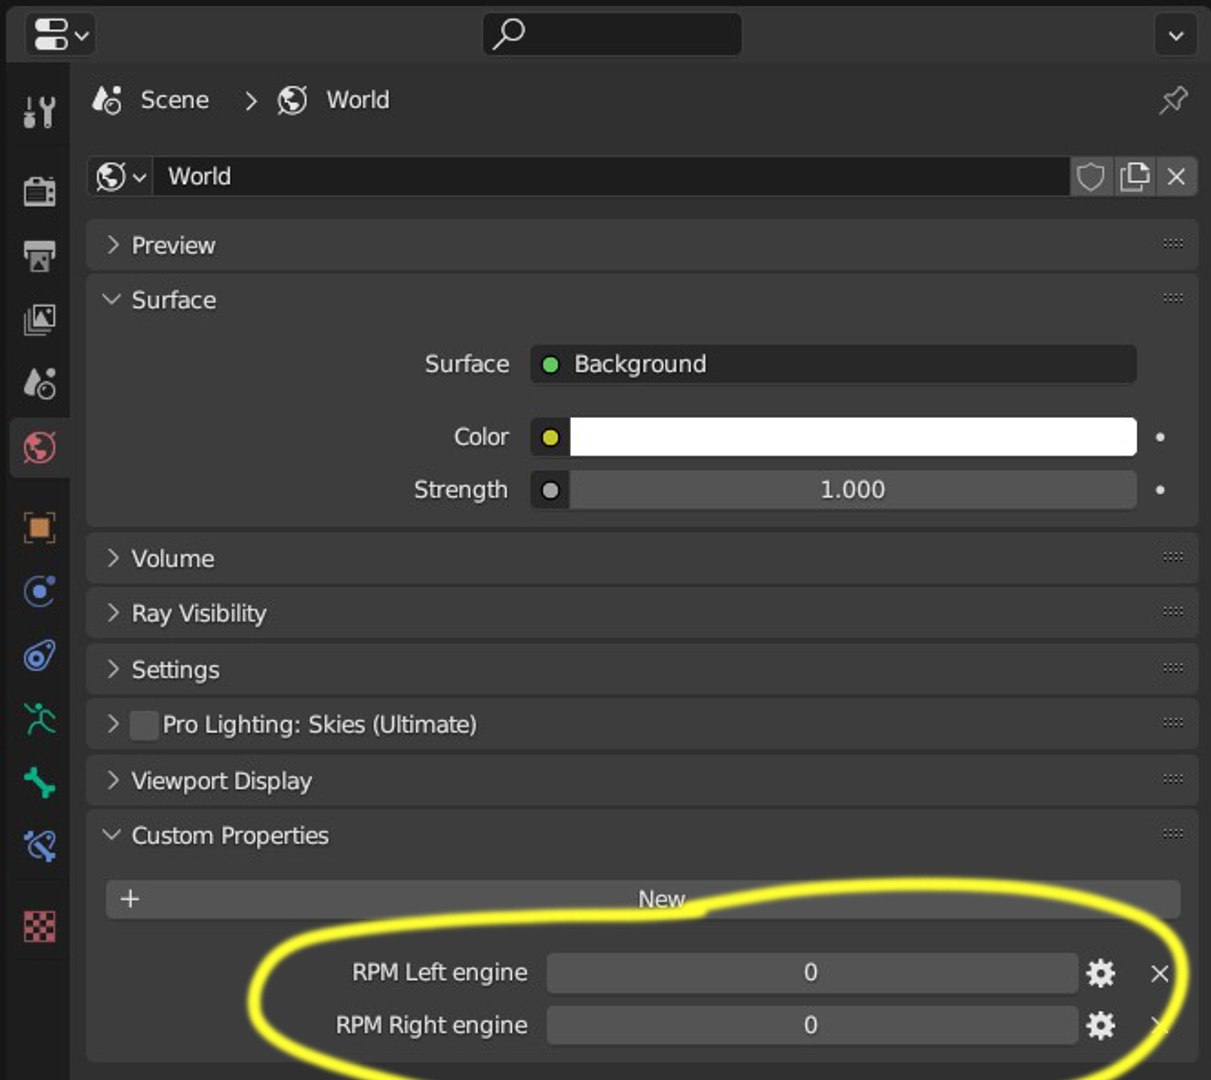Screen dimensions: 1211x1080
Task: Add a New custom property
Action: tap(642, 899)
